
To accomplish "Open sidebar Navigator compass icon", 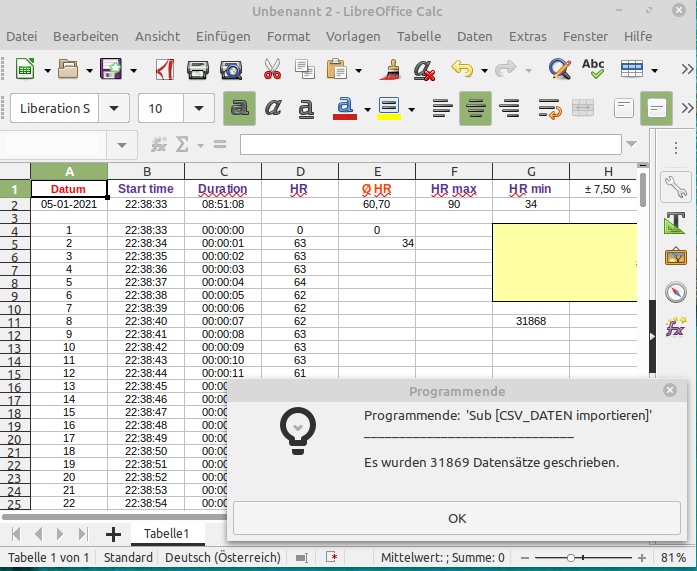I will click(x=676, y=292).
